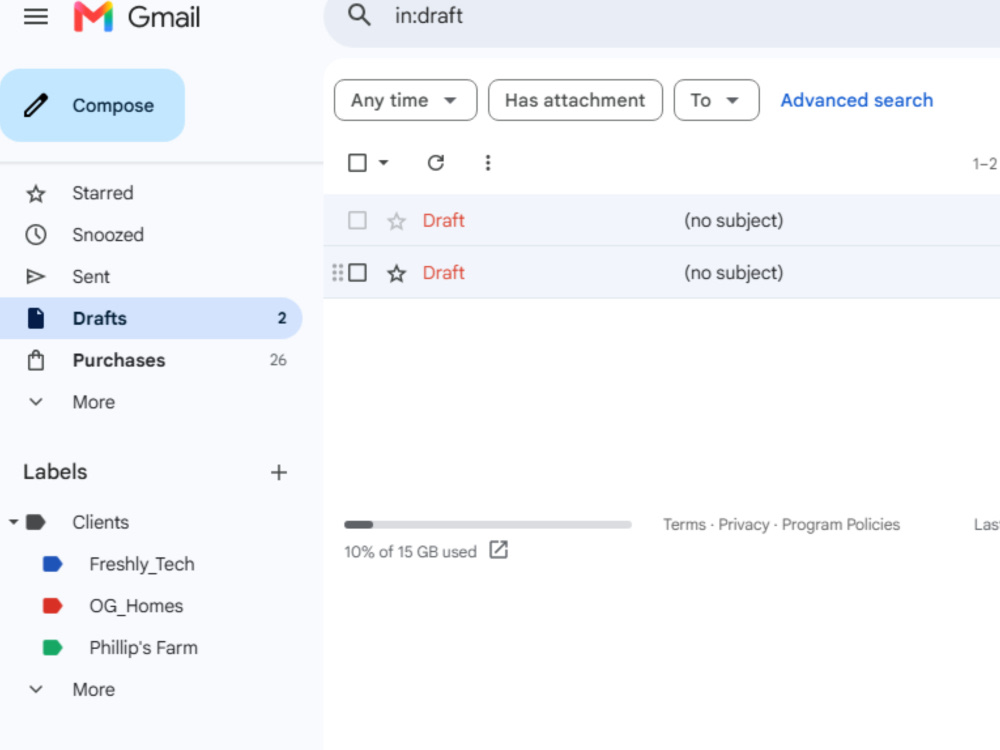Click the green Phillip's Farm color tag

52,648
